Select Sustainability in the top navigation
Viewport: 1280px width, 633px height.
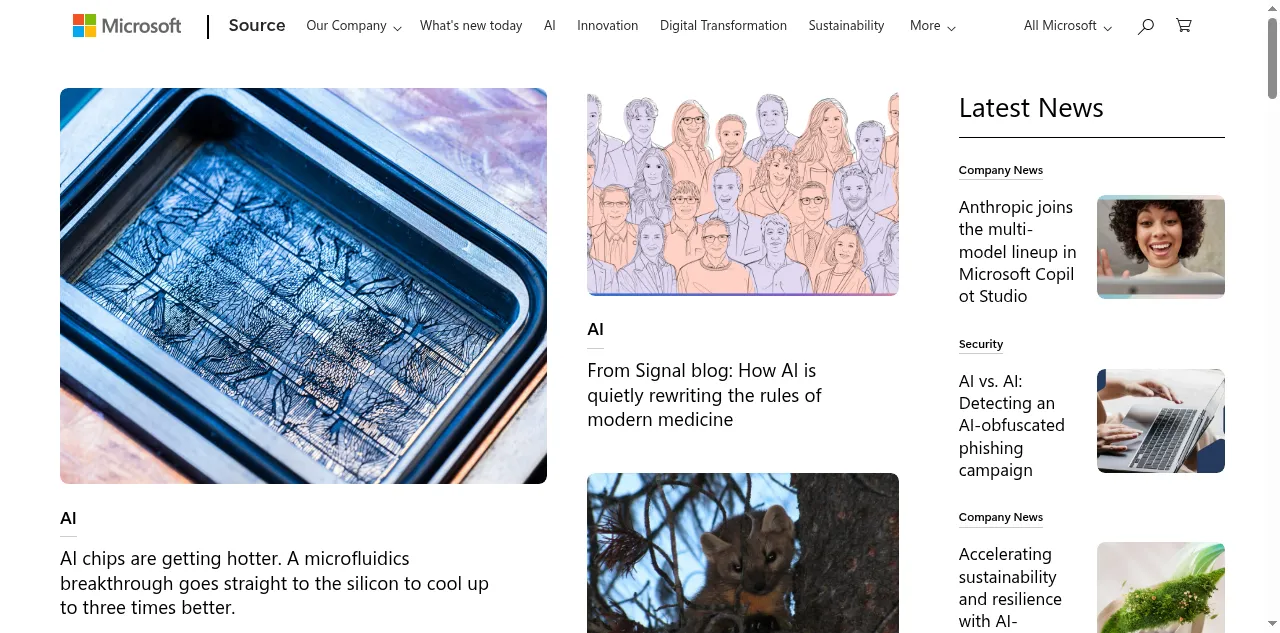[x=846, y=26]
